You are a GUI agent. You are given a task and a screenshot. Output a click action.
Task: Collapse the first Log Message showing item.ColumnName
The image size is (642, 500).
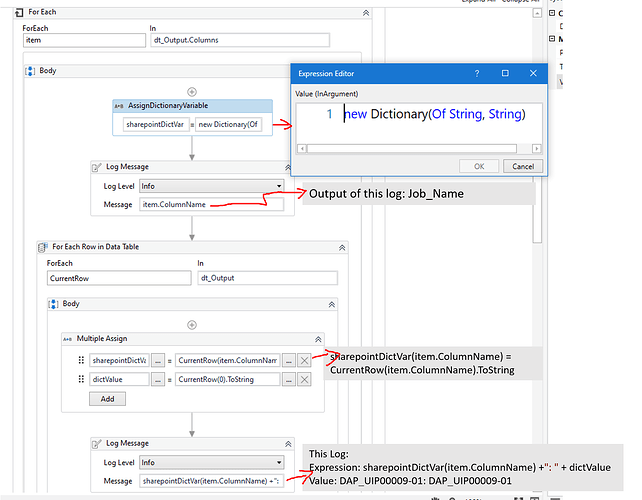(288, 167)
